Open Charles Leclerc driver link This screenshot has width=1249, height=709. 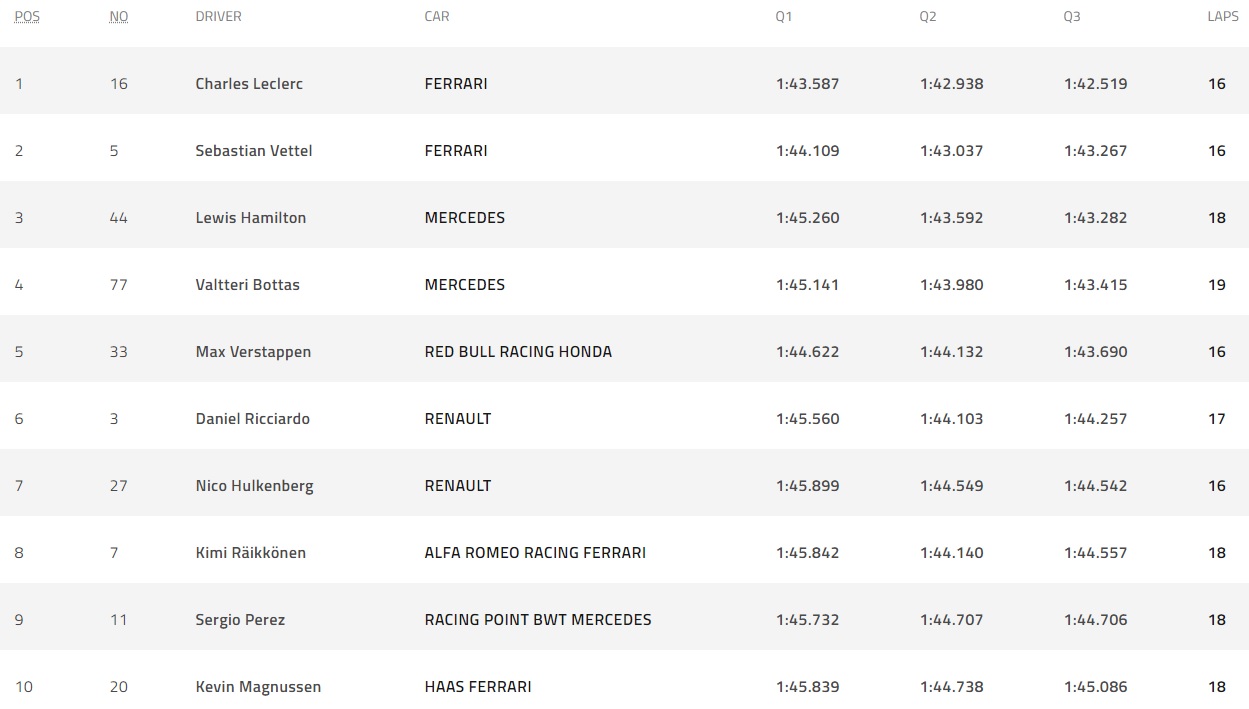coord(249,84)
